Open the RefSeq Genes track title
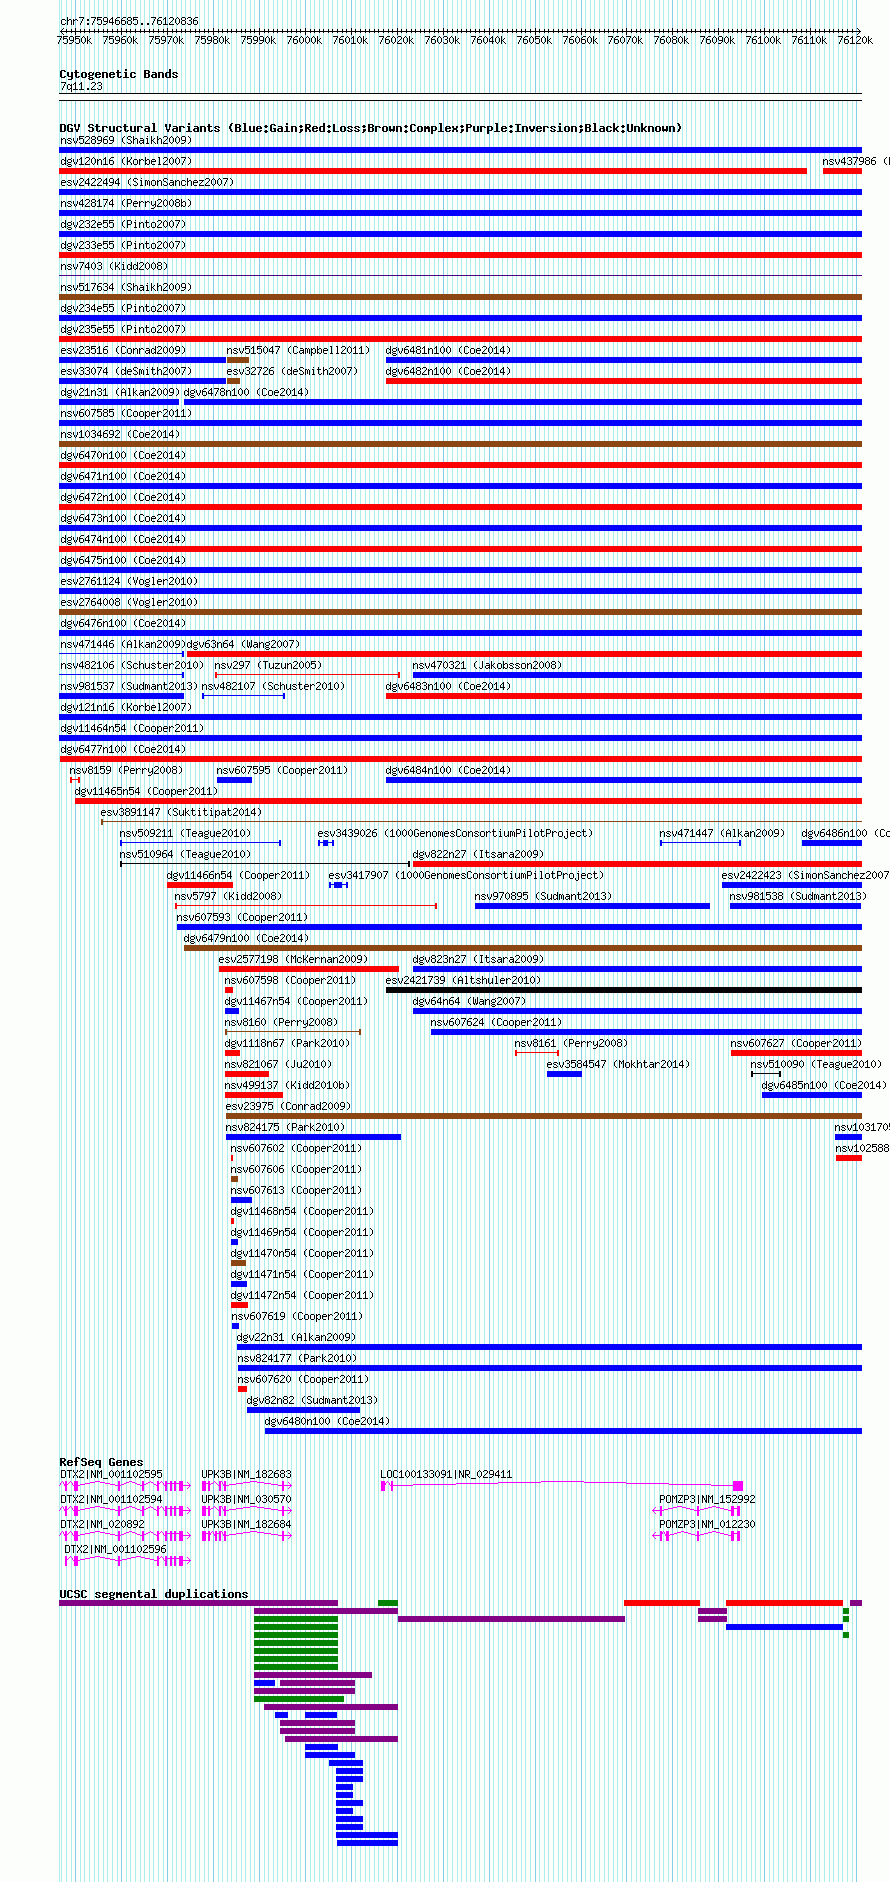Screen dimensions: 890x1882 coord(101,1462)
